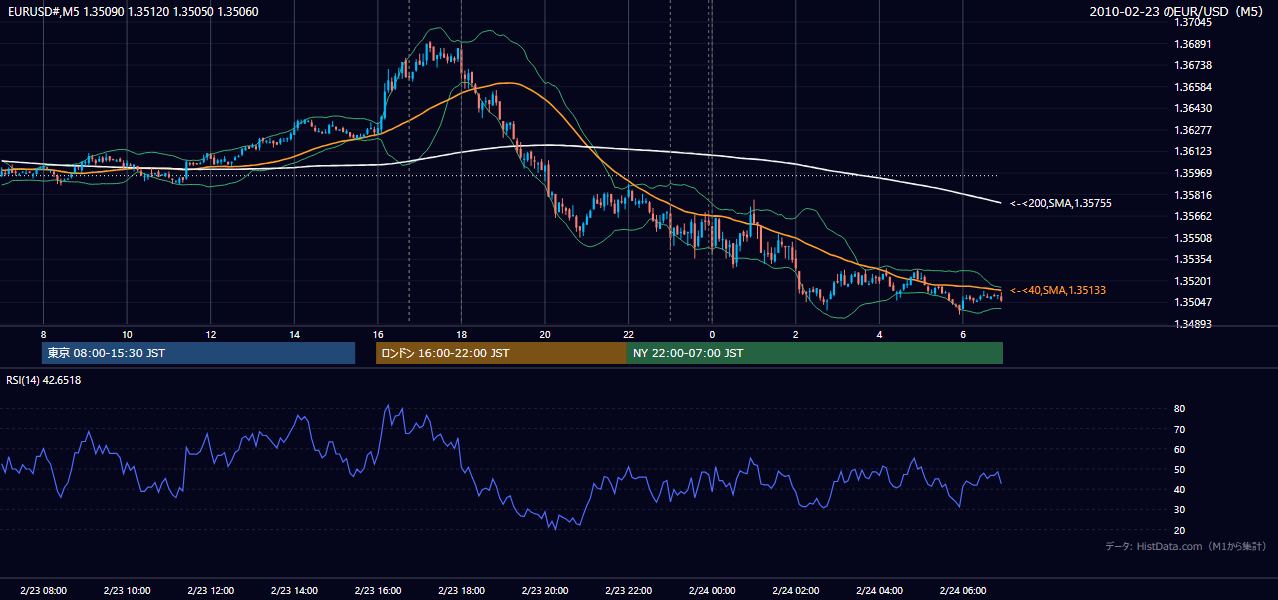Click hour tick 16 under price chart
This screenshot has height=600, width=1278.
377,334
